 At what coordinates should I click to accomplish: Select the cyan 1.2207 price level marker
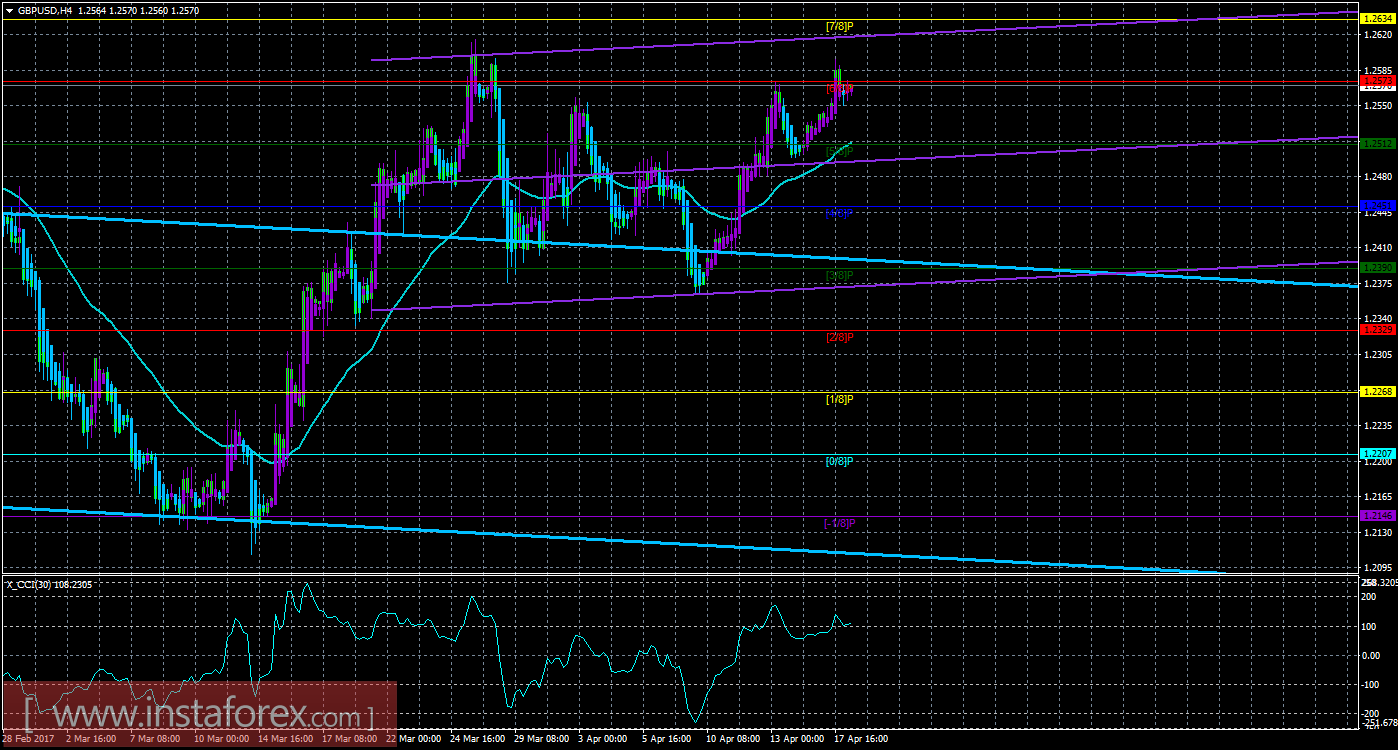[x=1377, y=453]
